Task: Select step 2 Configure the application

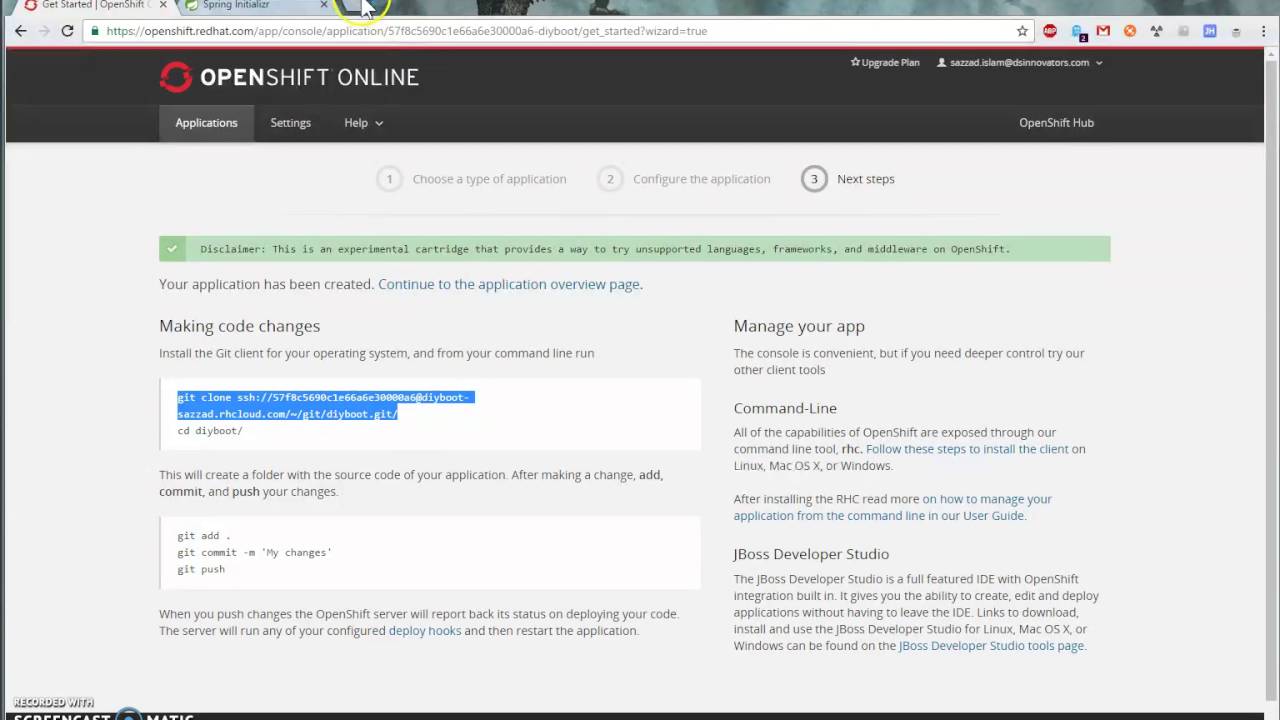Action: point(684,179)
